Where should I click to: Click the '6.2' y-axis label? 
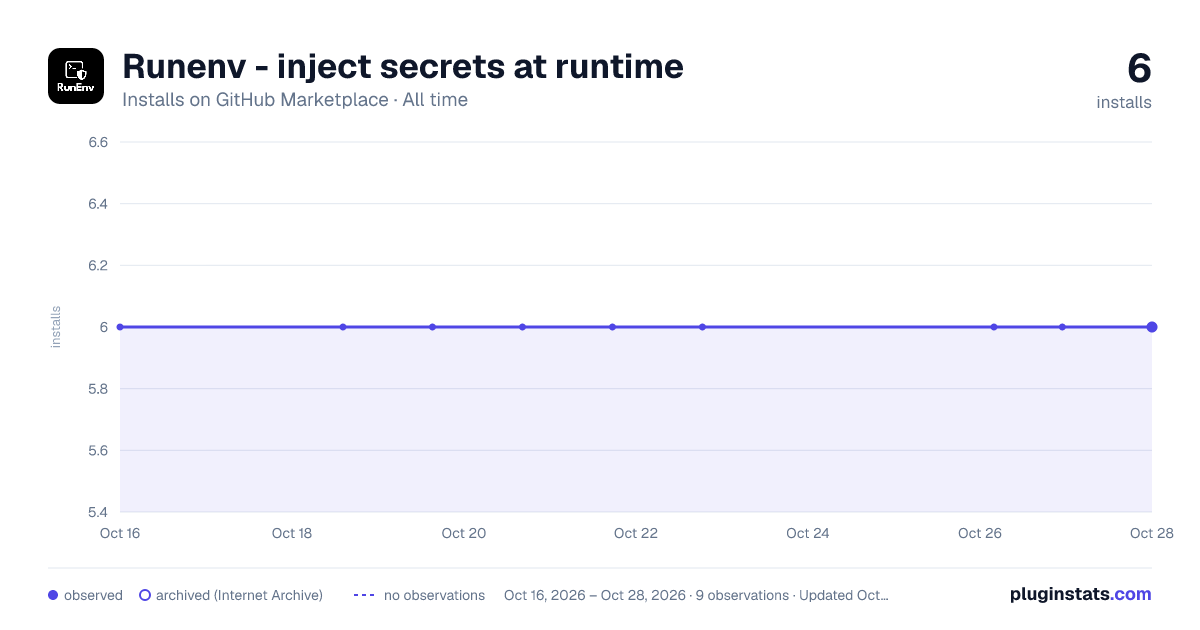point(98,266)
